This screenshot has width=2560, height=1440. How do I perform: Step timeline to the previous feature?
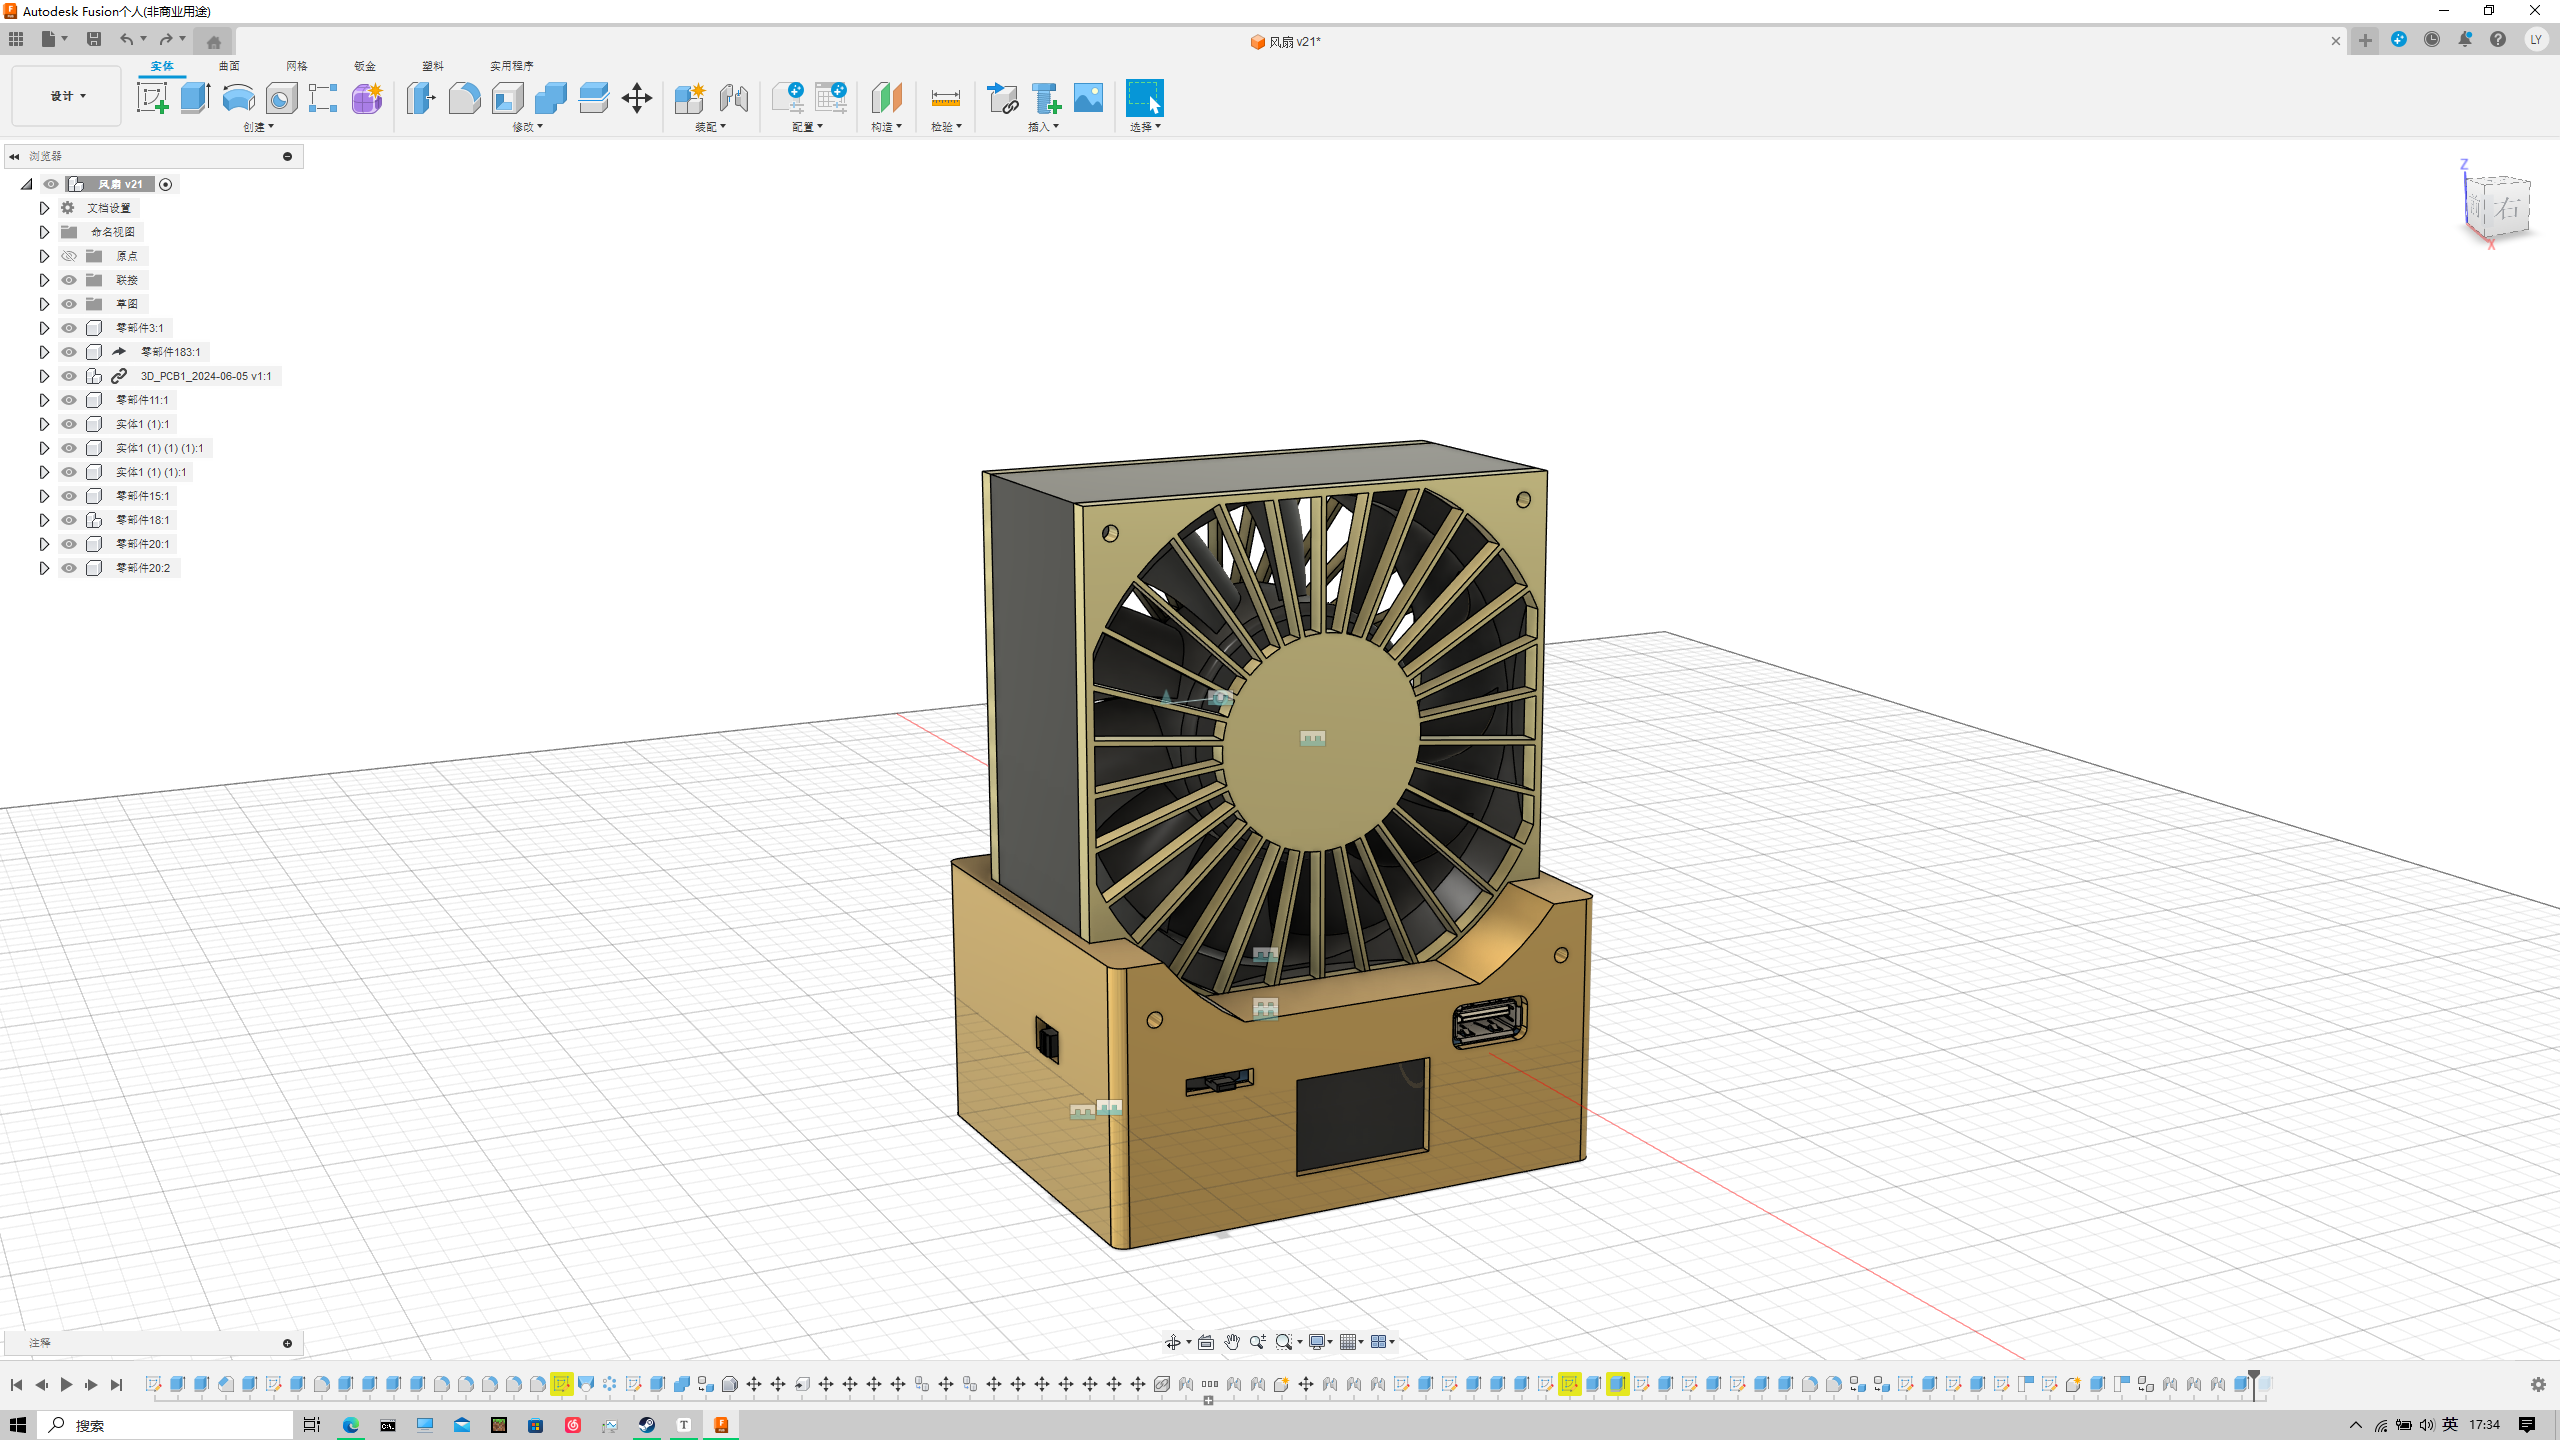(41, 1385)
